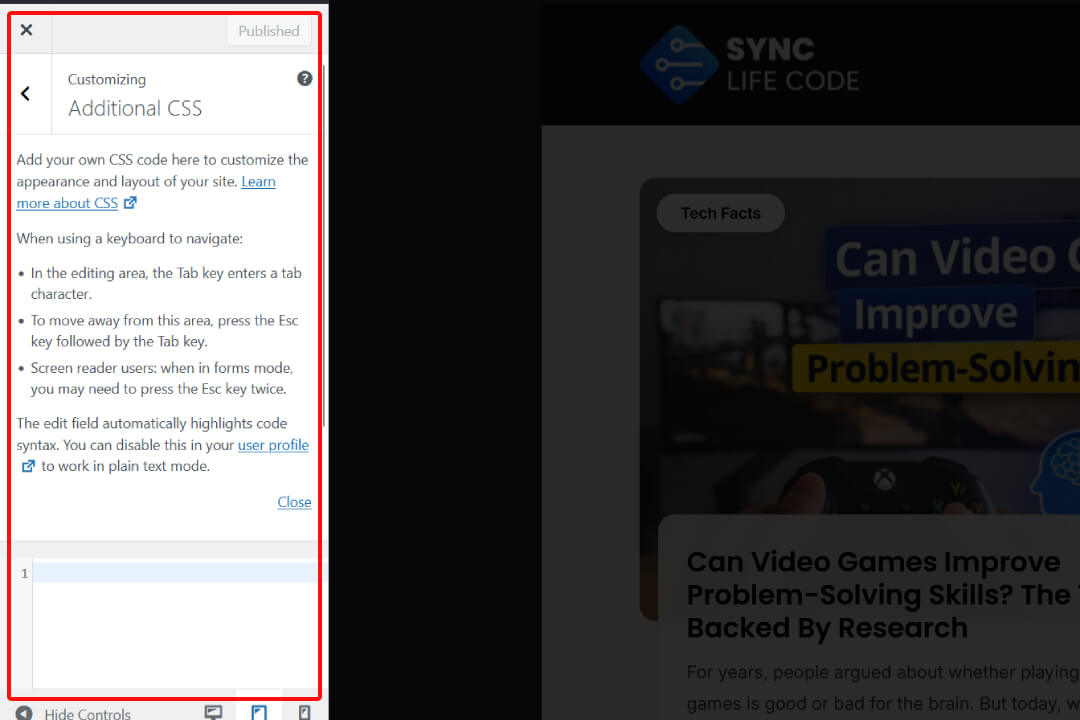Image resolution: width=1080 pixels, height=720 pixels.
Task: Switch to mobile preview mode
Action: (x=305, y=712)
